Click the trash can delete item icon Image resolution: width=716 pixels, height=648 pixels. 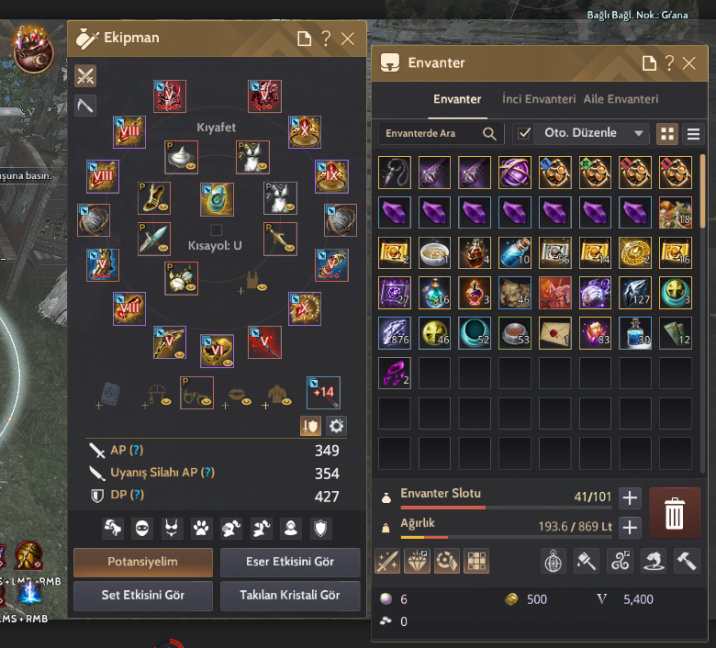point(674,512)
